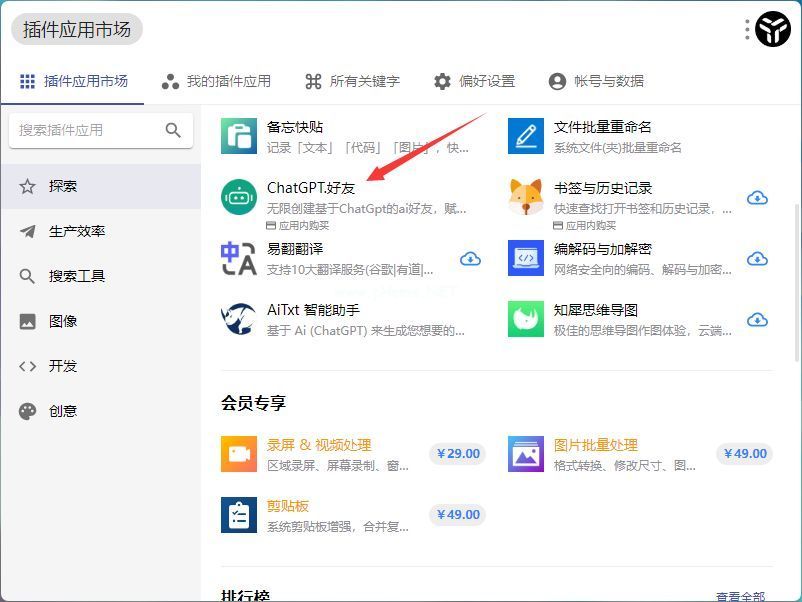802x602 pixels.
Task: Open the three-dot more options menu
Action: coord(747,30)
